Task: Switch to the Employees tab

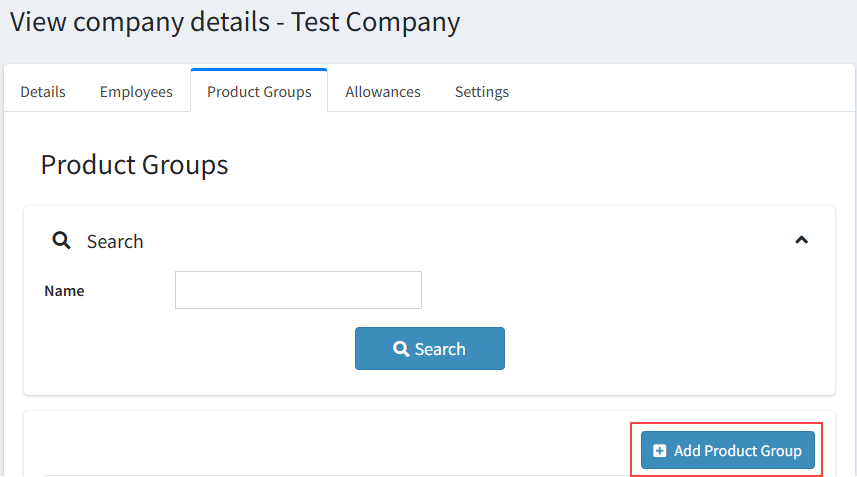Action: pos(136,92)
